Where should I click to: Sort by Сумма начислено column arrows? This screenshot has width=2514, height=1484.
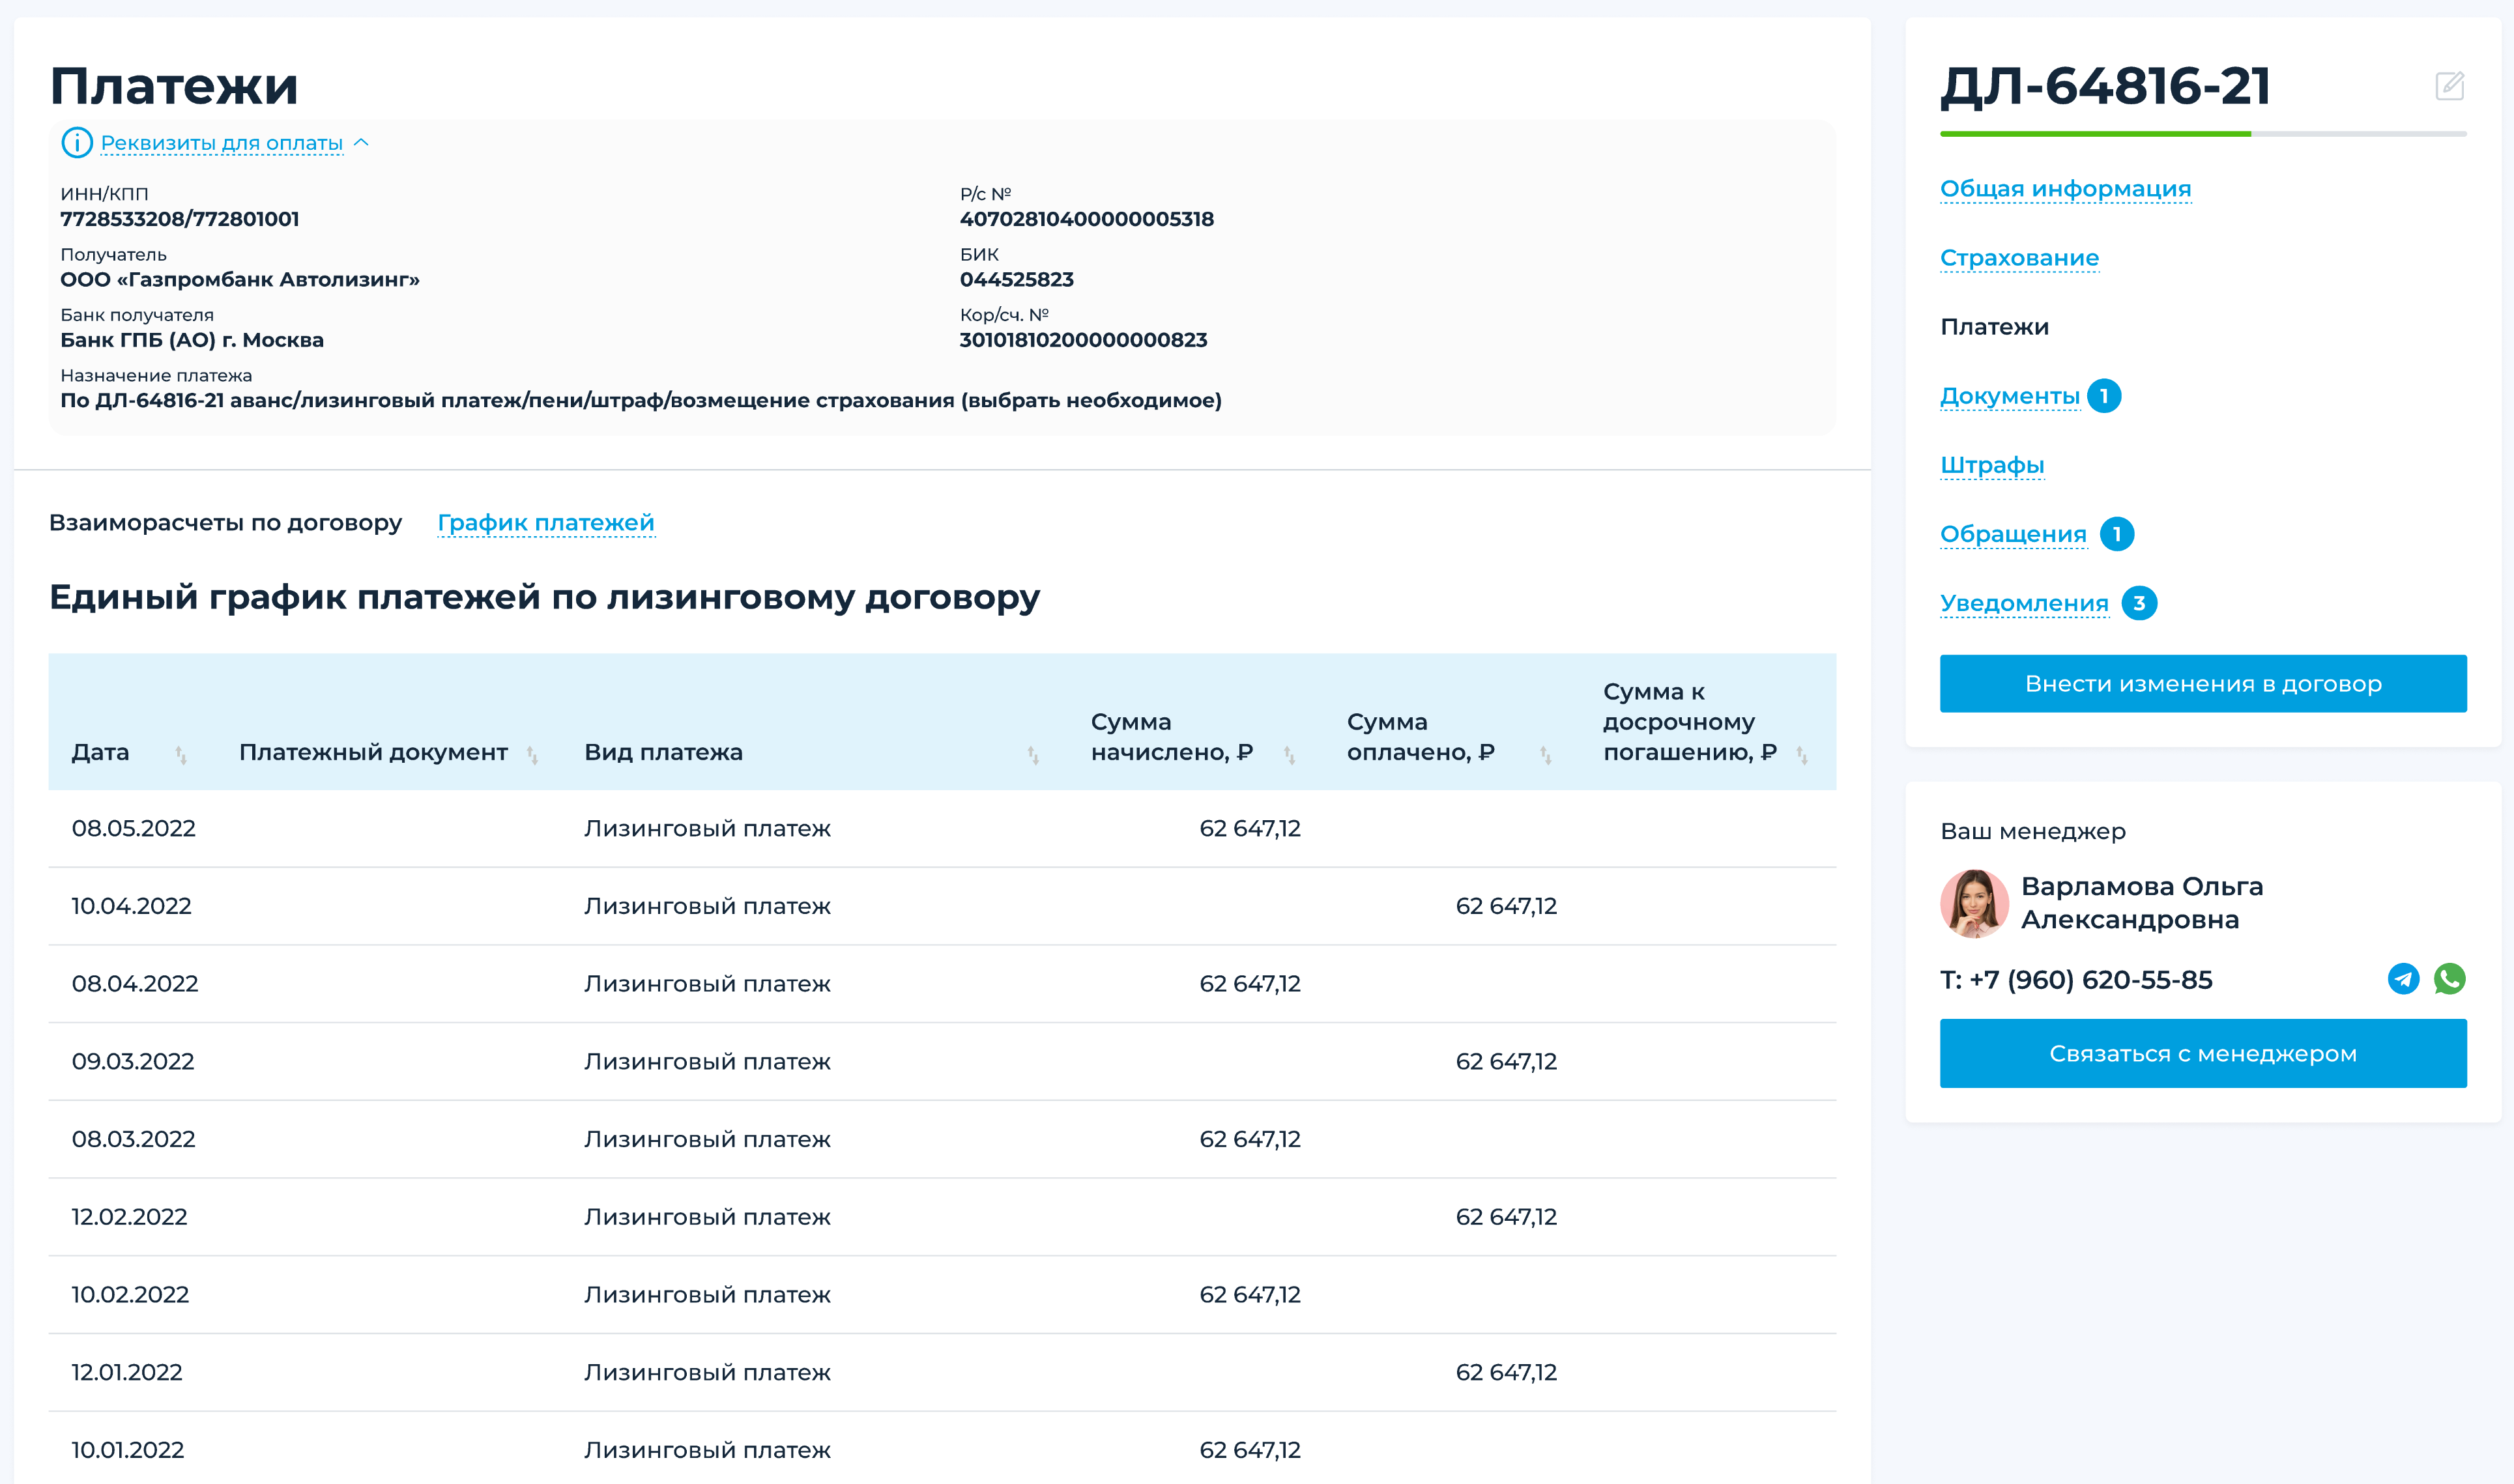1289,755
